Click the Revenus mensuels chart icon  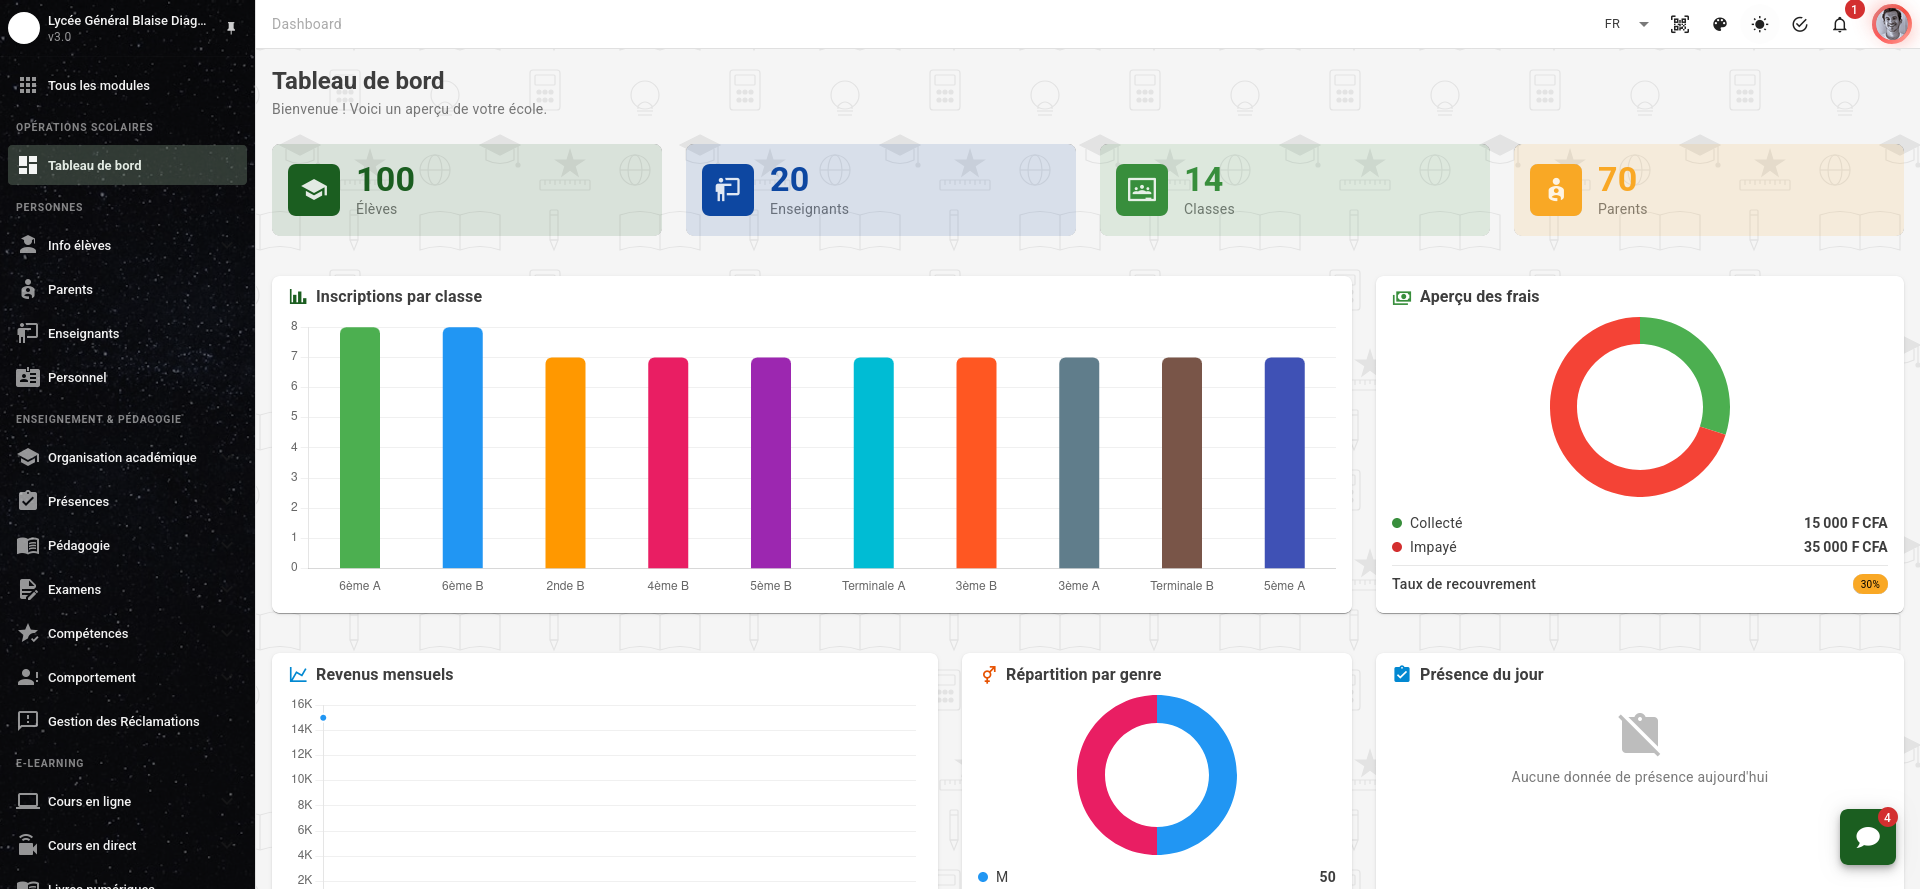click(x=298, y=675)
